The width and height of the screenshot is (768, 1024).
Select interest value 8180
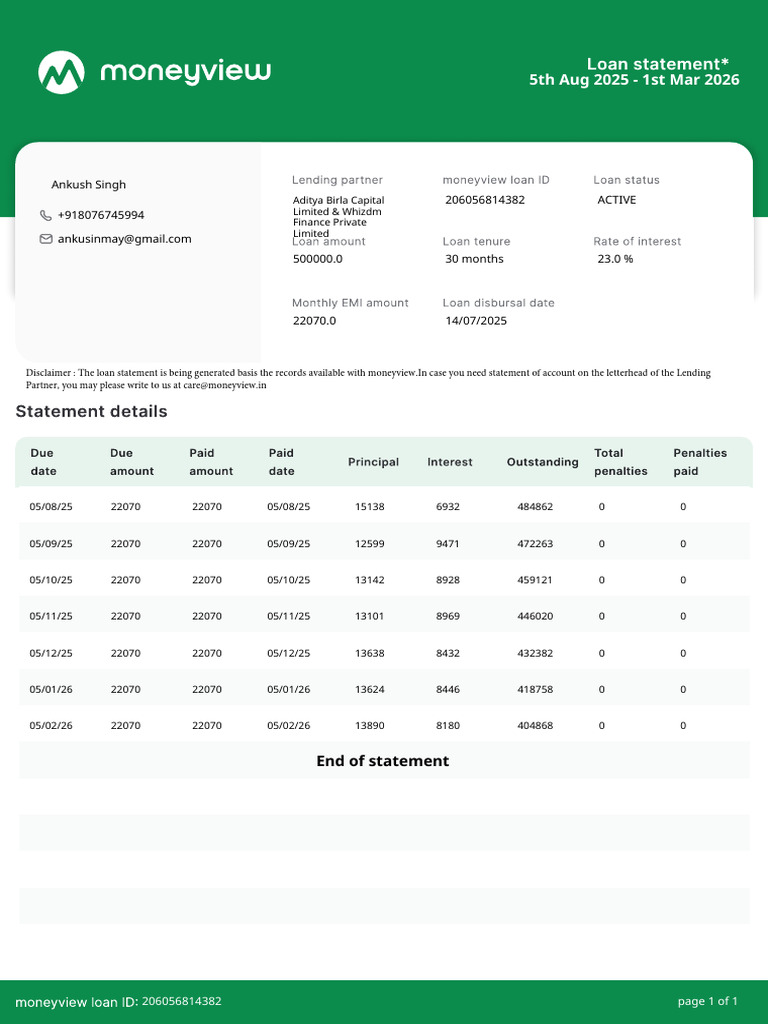click(x=448, y=726)
